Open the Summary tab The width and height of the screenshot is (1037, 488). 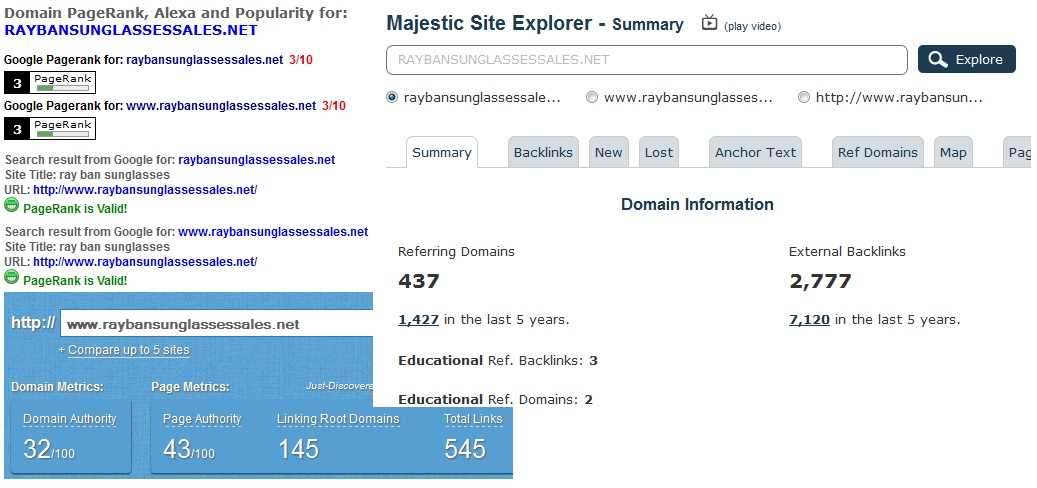click(442, 152)
